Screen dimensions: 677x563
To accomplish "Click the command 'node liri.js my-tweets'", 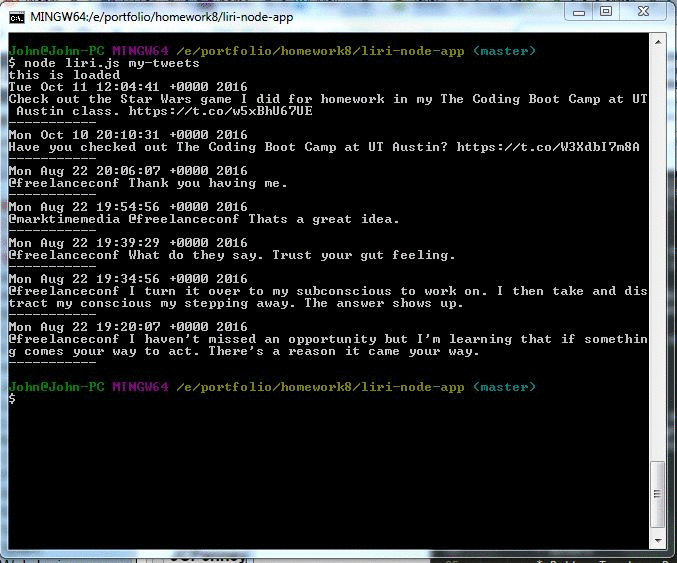I will 112,63.
